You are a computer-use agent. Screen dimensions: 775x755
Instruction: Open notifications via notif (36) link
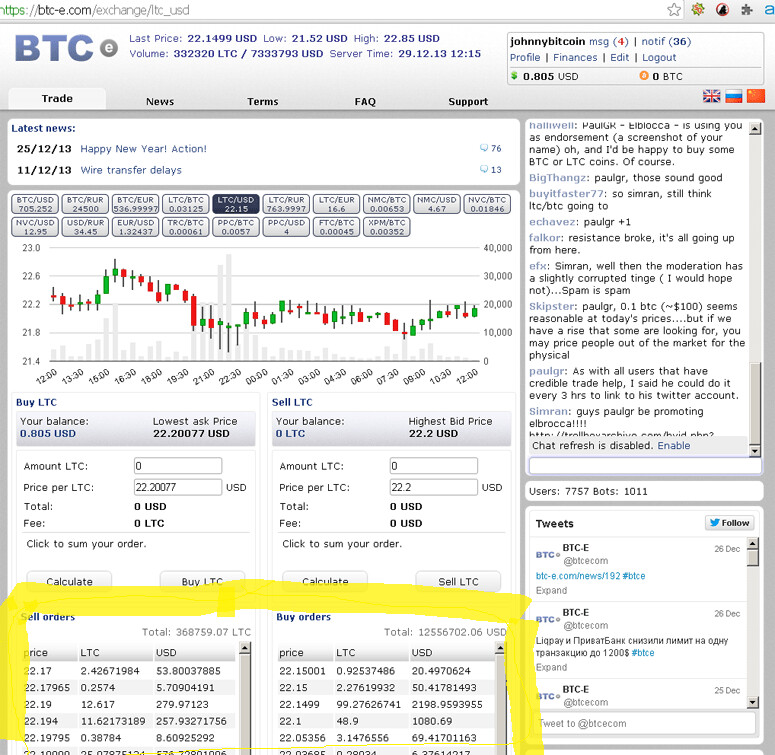[666, 42]
